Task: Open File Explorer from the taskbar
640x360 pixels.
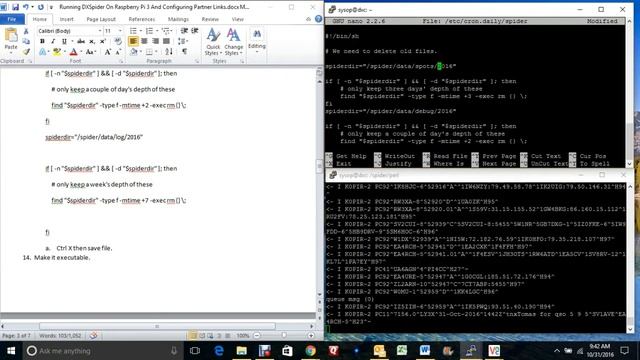Action: pos(242,351)
